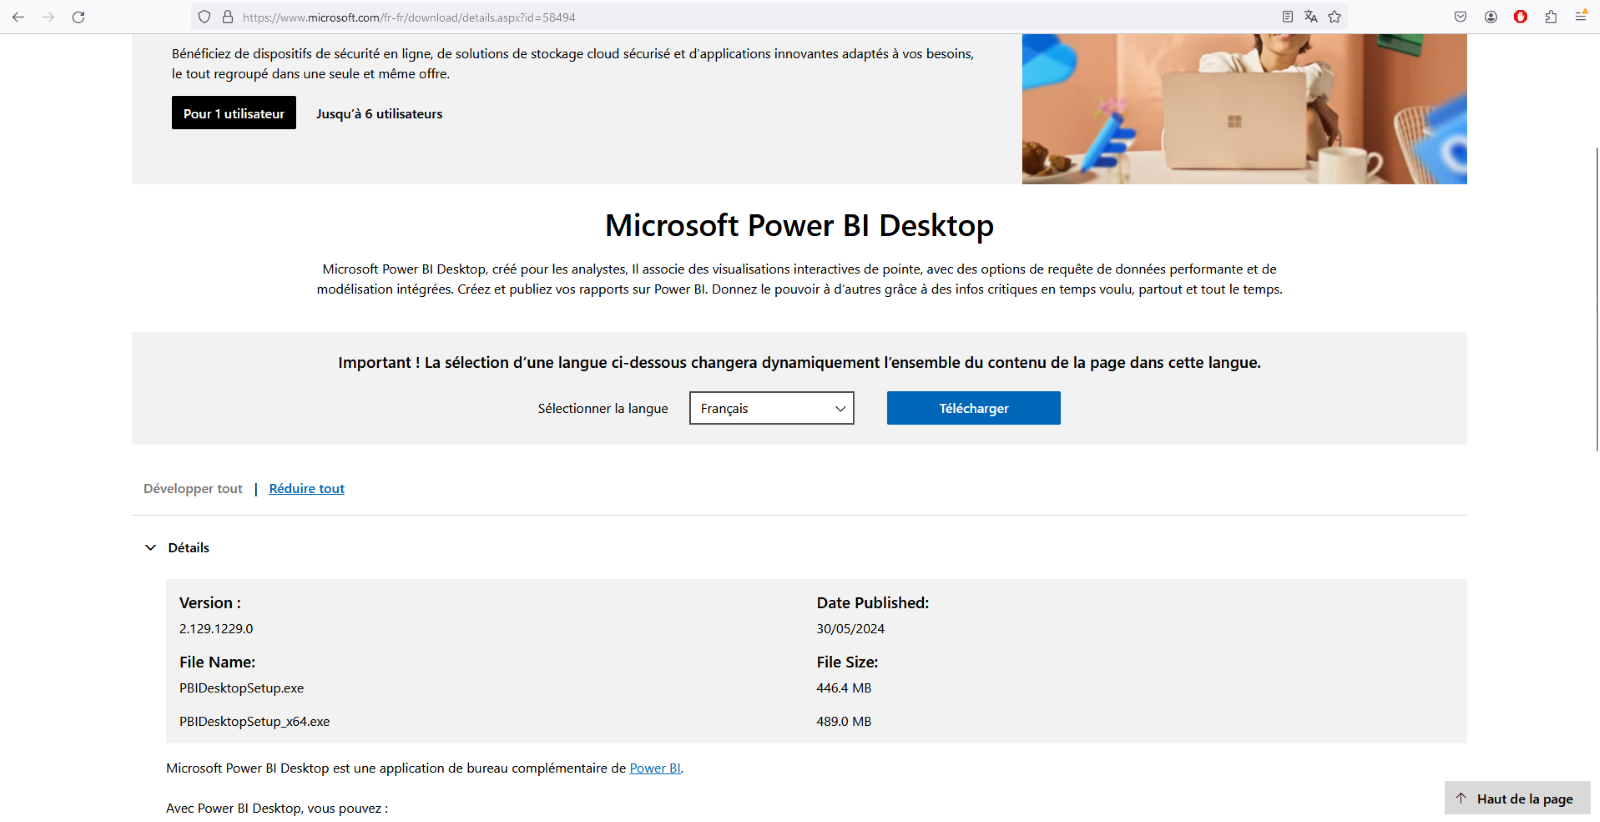Viewport: 1600px width, 822px height.
Task: Open the Pocket save icon
Action: click(1461, 17)
